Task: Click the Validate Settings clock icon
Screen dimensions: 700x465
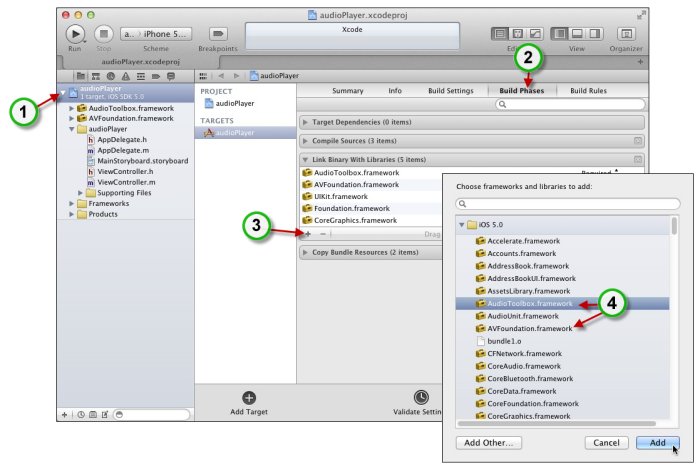Action: [421, 397]
